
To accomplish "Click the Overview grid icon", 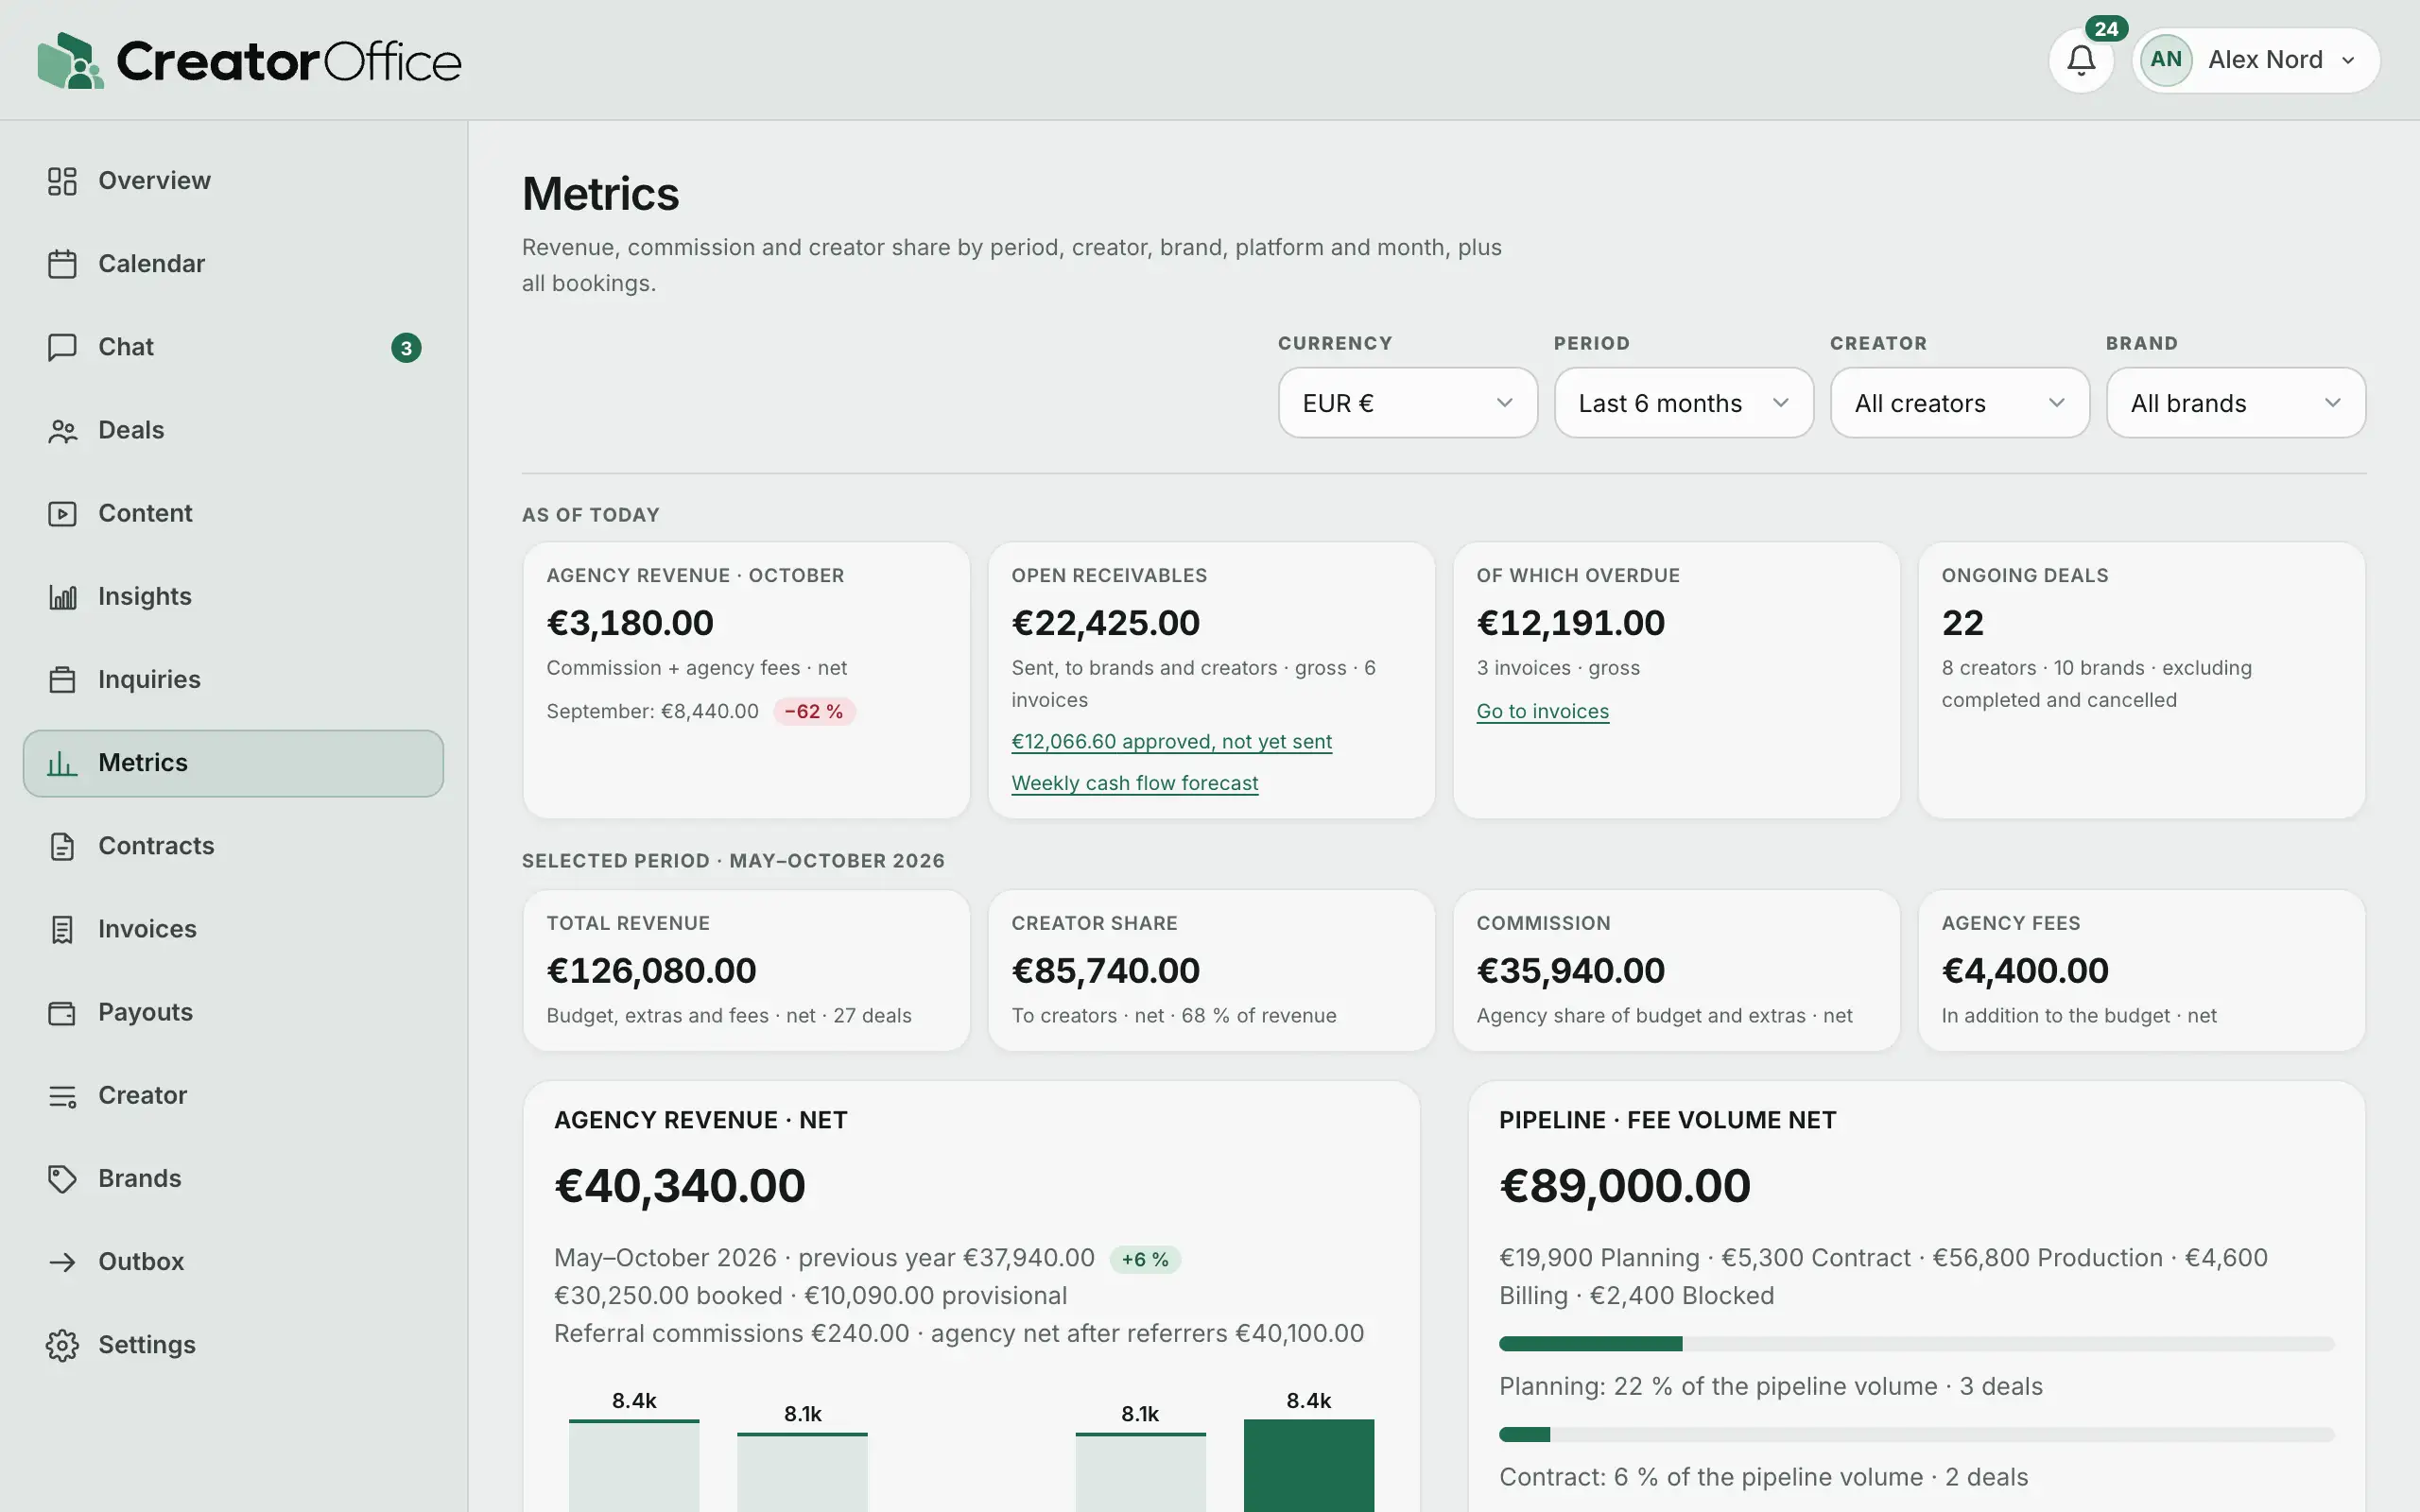I will click(x=62, y=181).
